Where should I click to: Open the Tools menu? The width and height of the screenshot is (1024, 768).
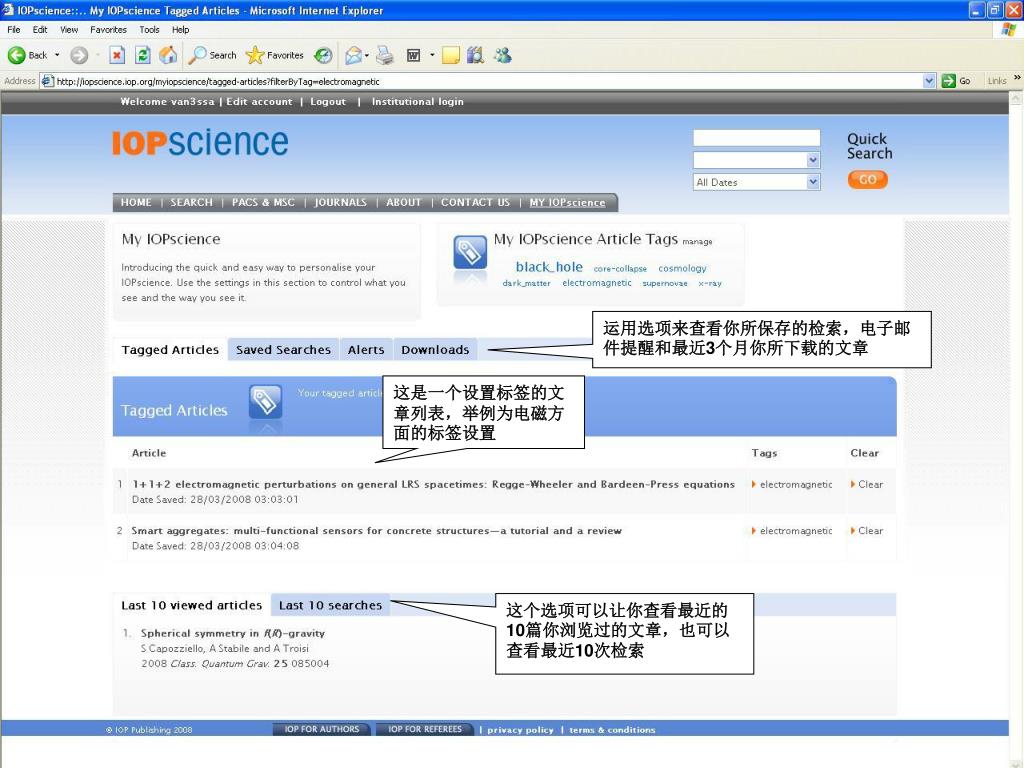[149, 29]
